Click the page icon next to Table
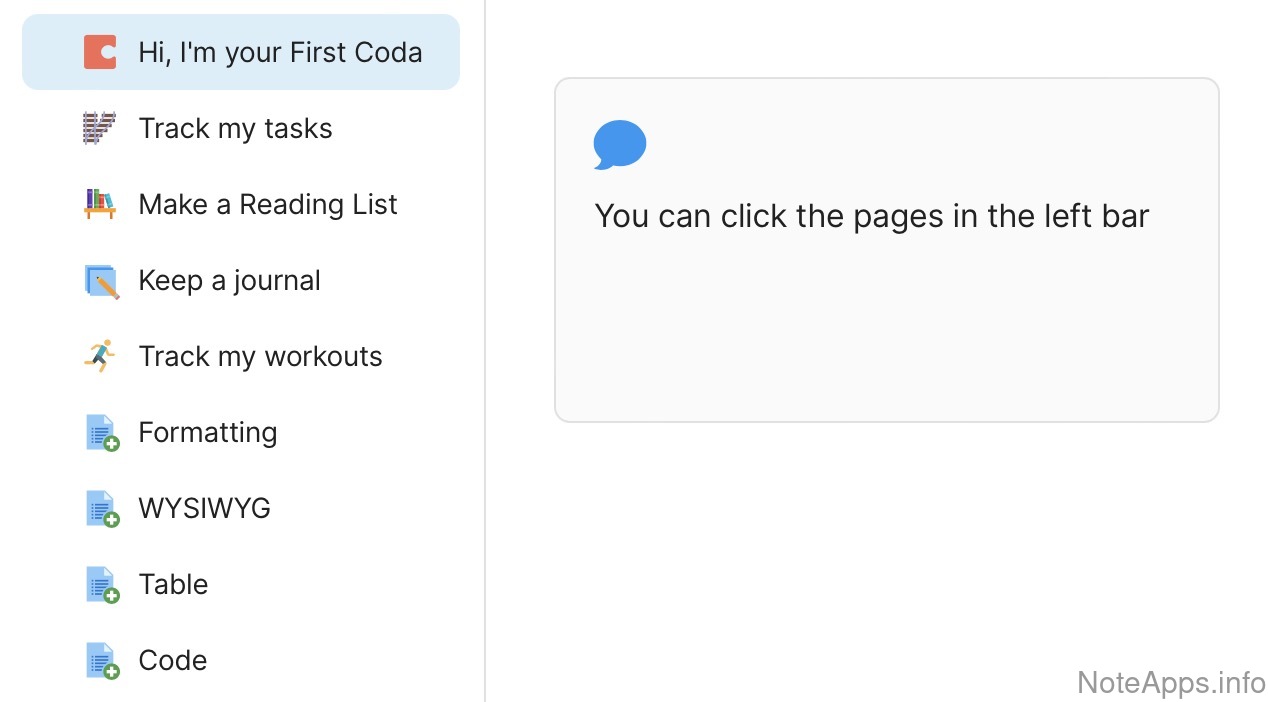The height and width of the screenshot is (702, 1268). [101, 585]
